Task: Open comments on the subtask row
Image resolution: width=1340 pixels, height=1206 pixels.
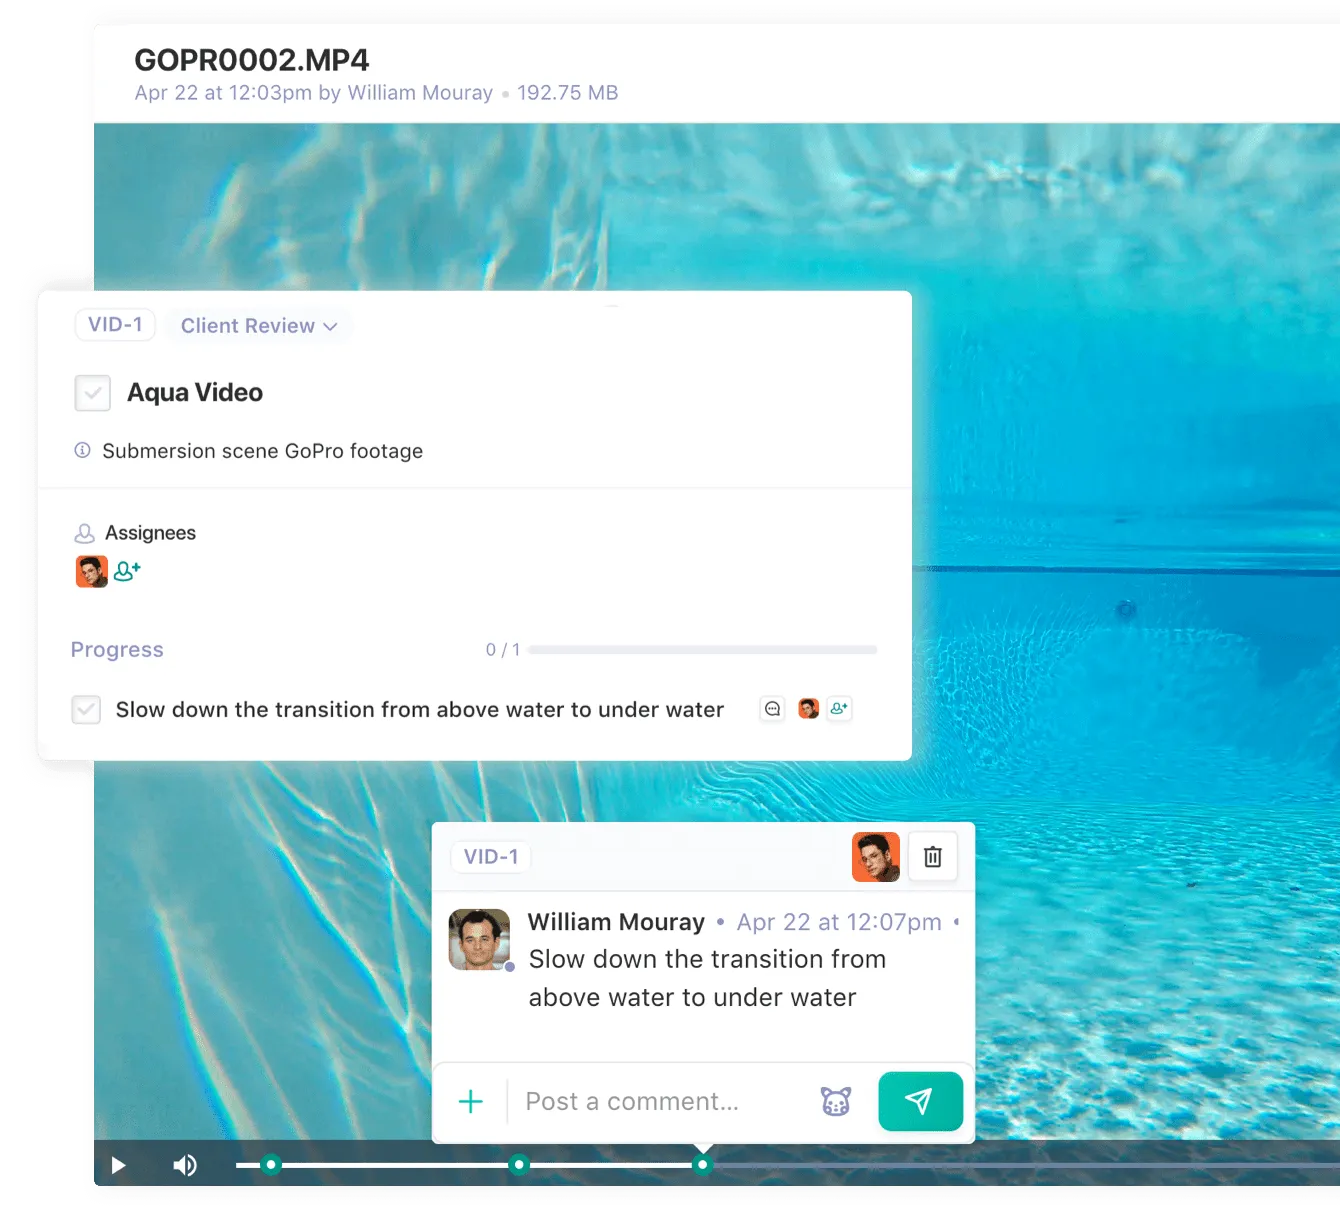Action: (771, 709)
